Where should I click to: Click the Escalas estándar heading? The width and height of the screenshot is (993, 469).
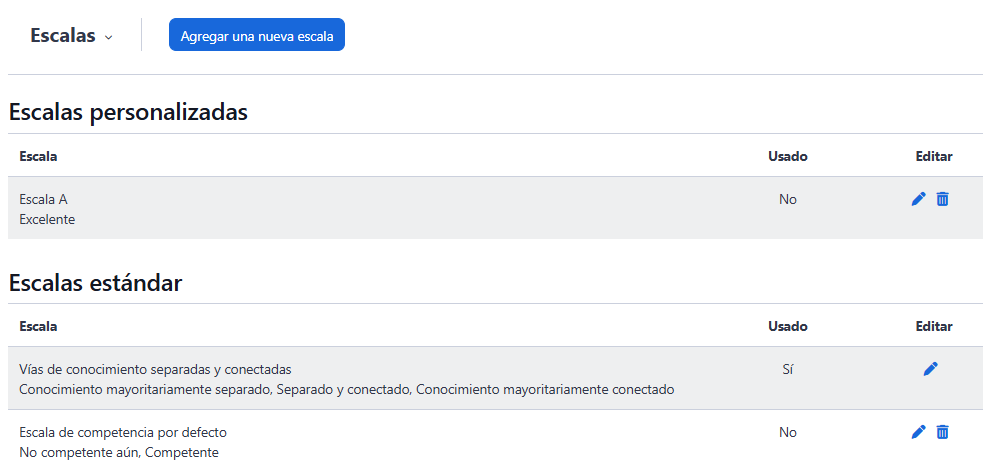pos(95,283)
